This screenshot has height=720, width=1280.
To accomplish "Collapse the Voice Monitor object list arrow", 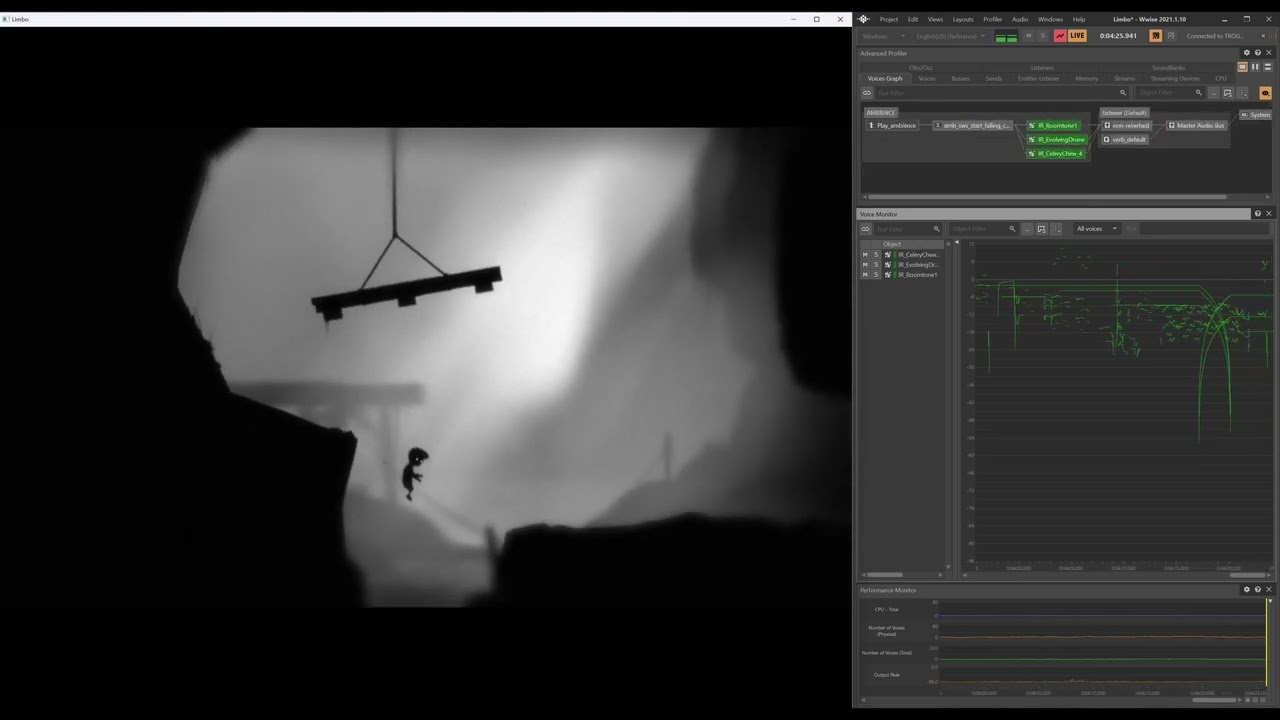I will [956, 243].
